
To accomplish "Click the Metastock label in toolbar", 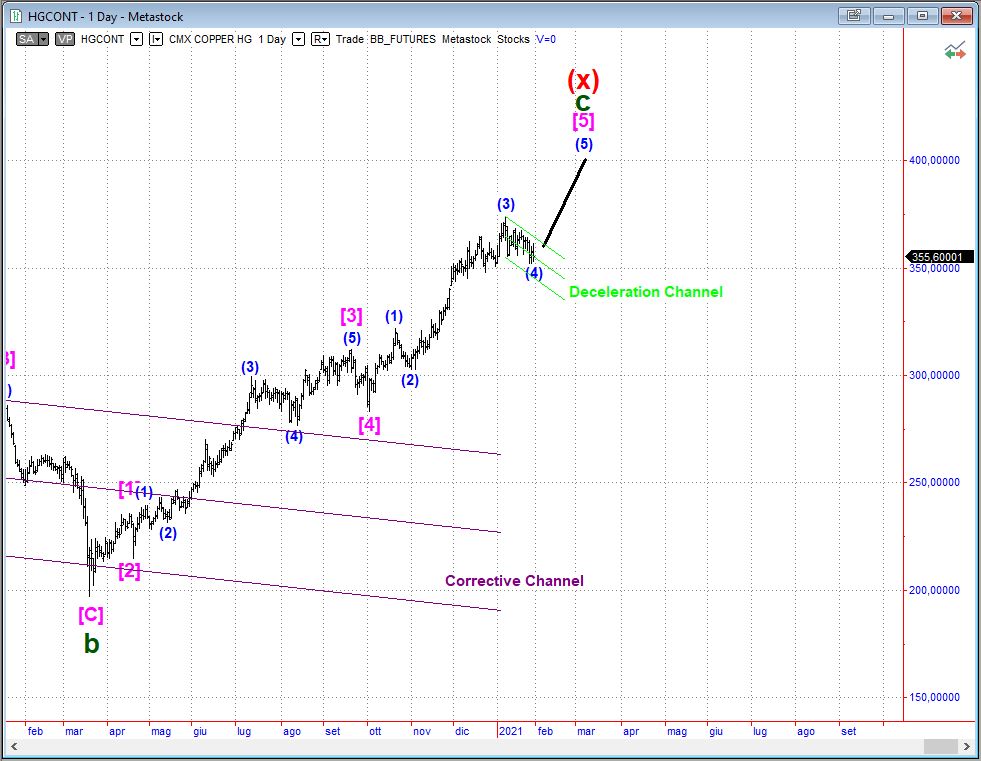I will click(x=467, y=39).
